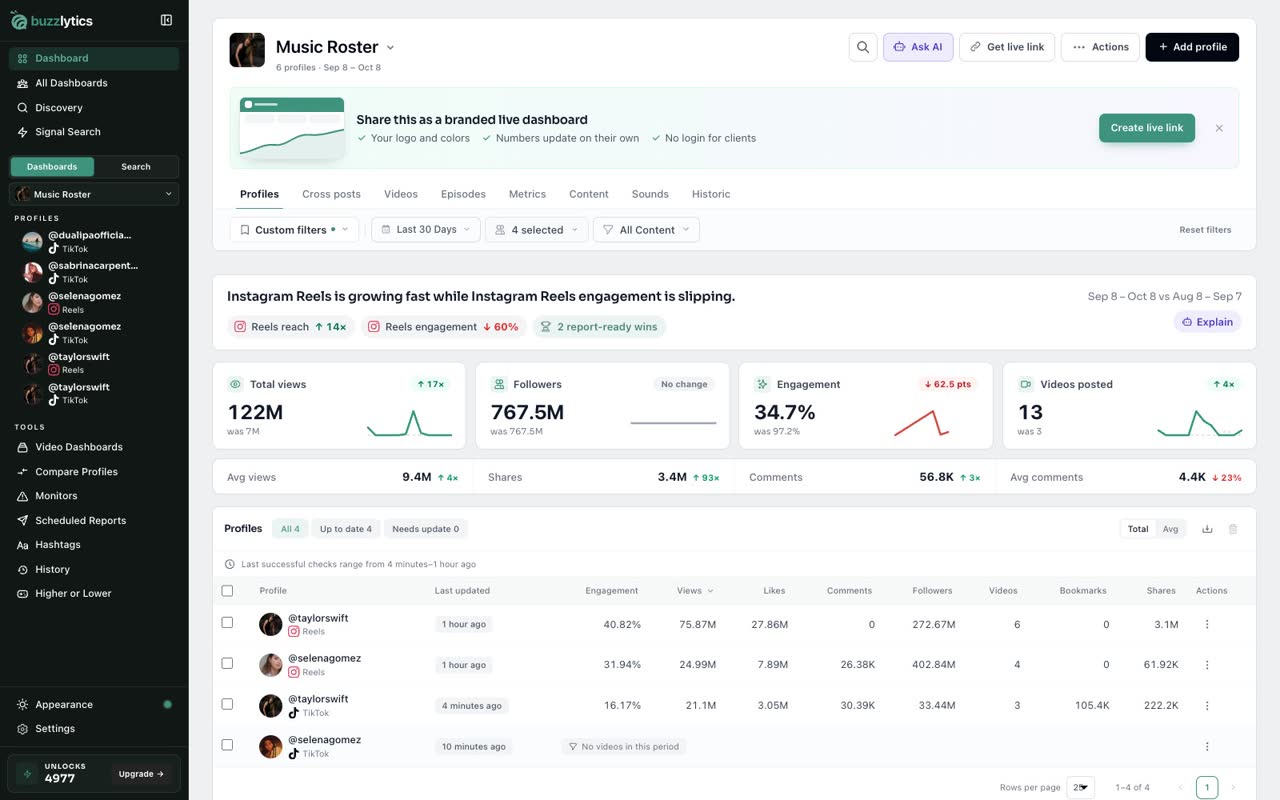Tick the @selenagomez TikTok row checkbox

tap(227, 745)
